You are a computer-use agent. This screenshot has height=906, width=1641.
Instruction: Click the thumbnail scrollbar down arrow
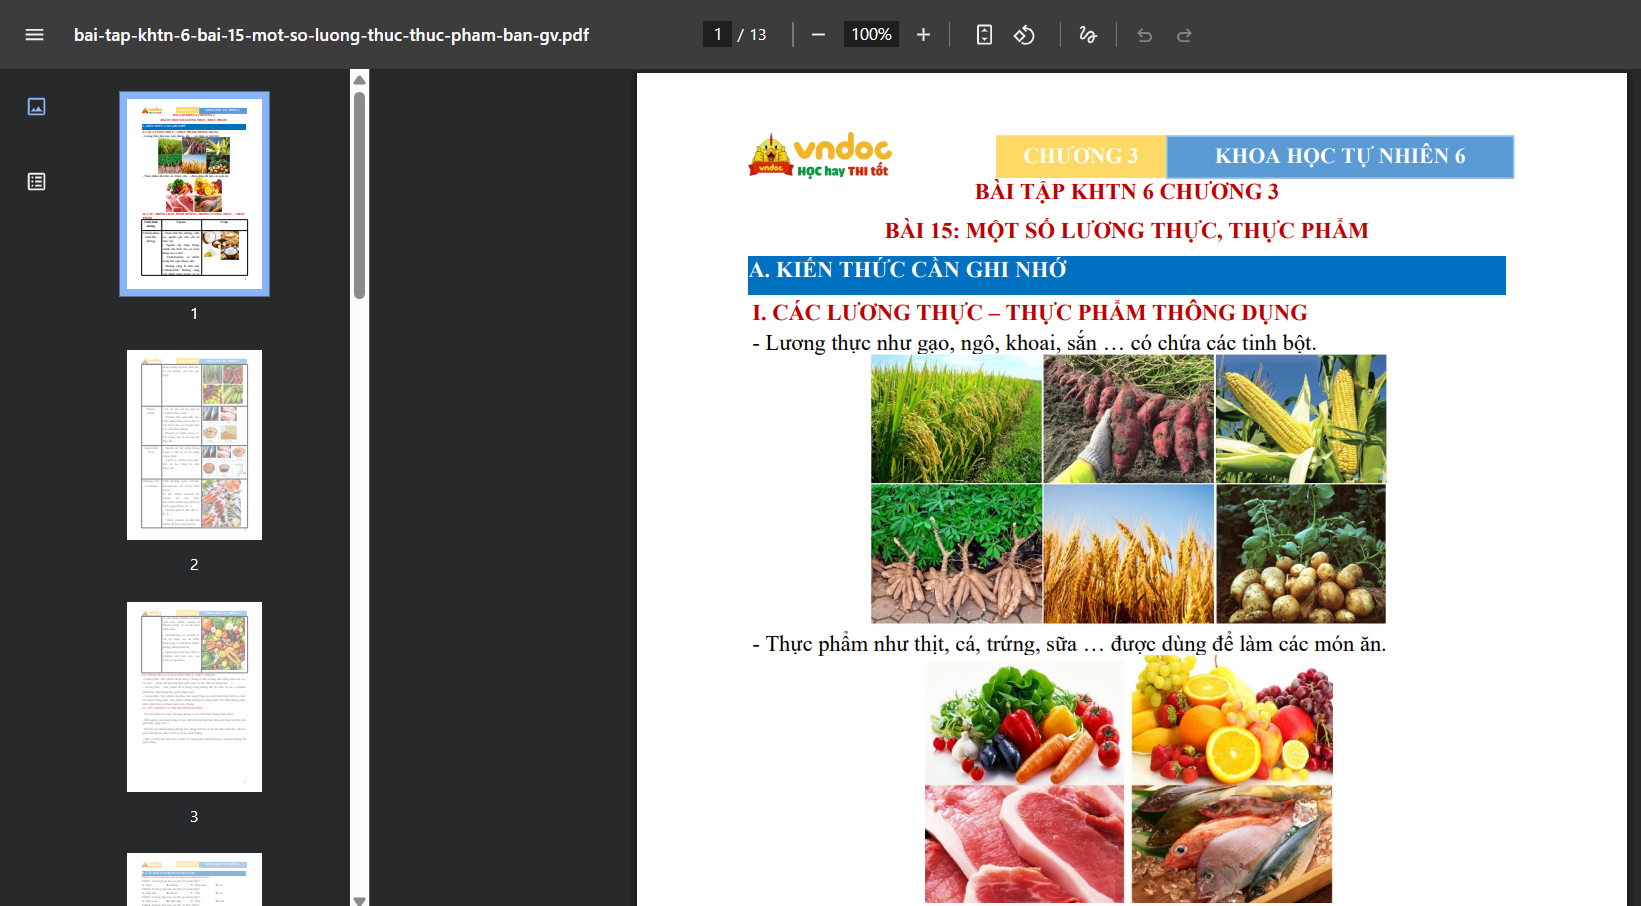coord(360,899)
